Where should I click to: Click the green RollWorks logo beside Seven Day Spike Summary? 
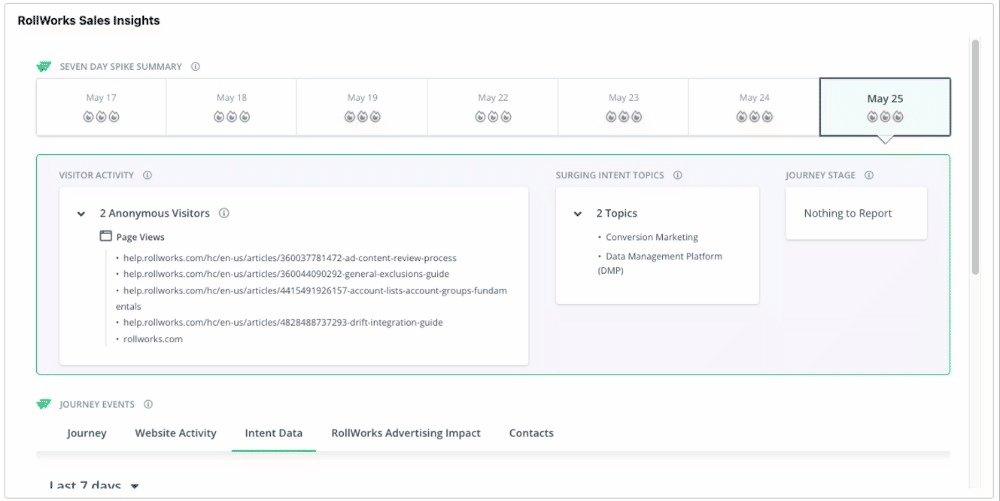tap(43, 66)
